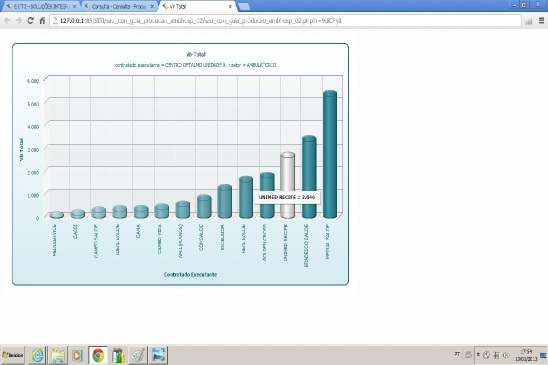Open Internet Explorer from the taskbar
This screenshot has height=365, width=548.
click(x=37, y=355)
